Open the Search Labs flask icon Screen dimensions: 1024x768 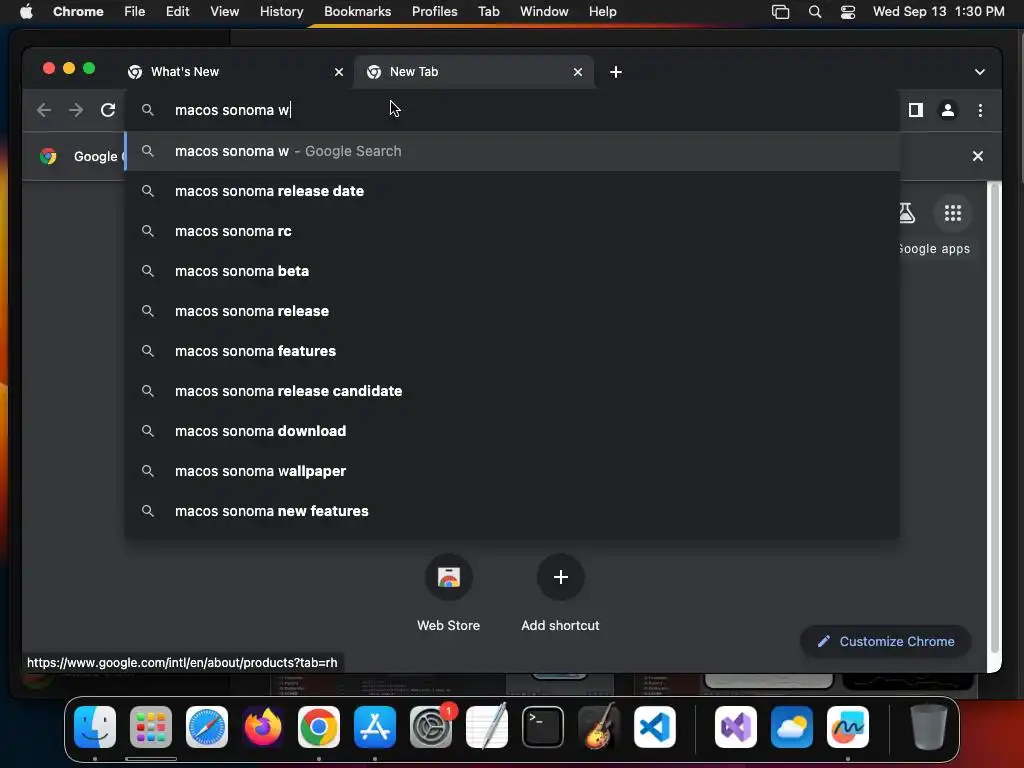906,213
